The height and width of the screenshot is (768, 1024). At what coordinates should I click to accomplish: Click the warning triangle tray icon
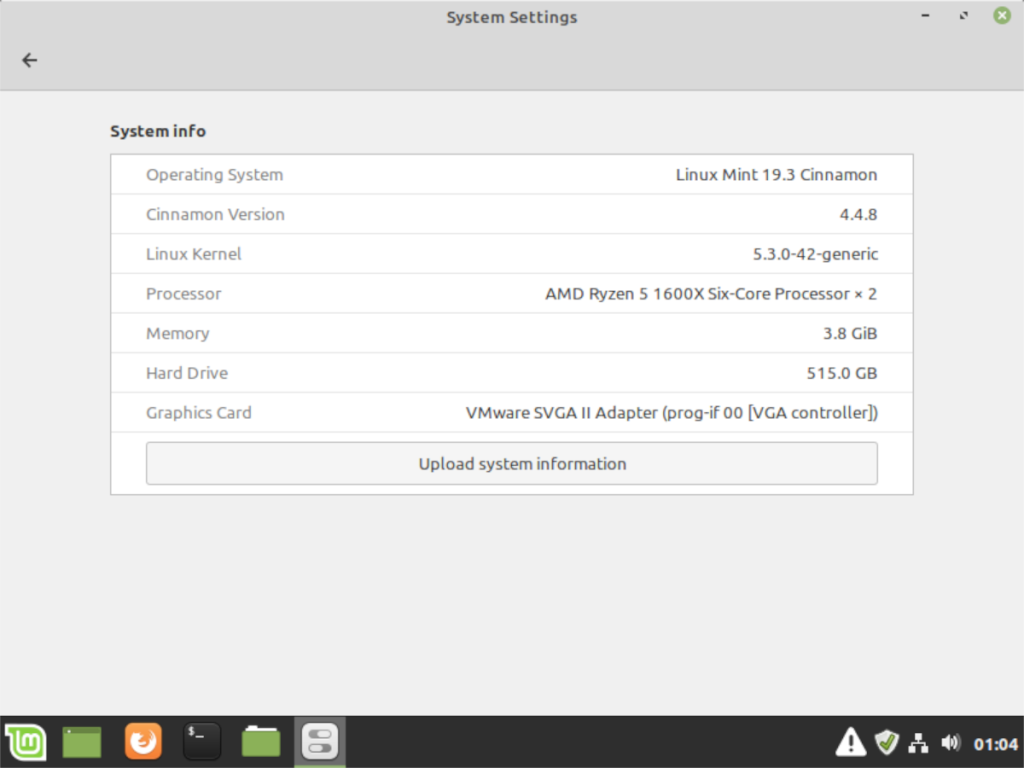click(x=850, y=742)
